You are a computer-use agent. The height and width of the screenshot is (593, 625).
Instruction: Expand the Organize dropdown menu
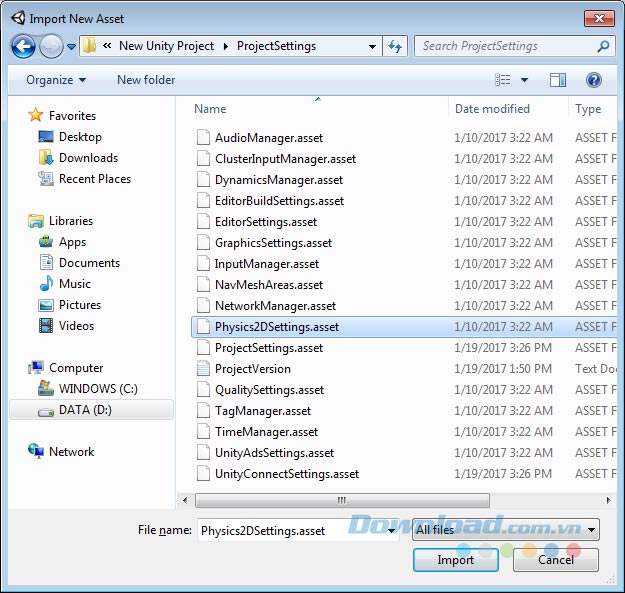coord(56,80)
